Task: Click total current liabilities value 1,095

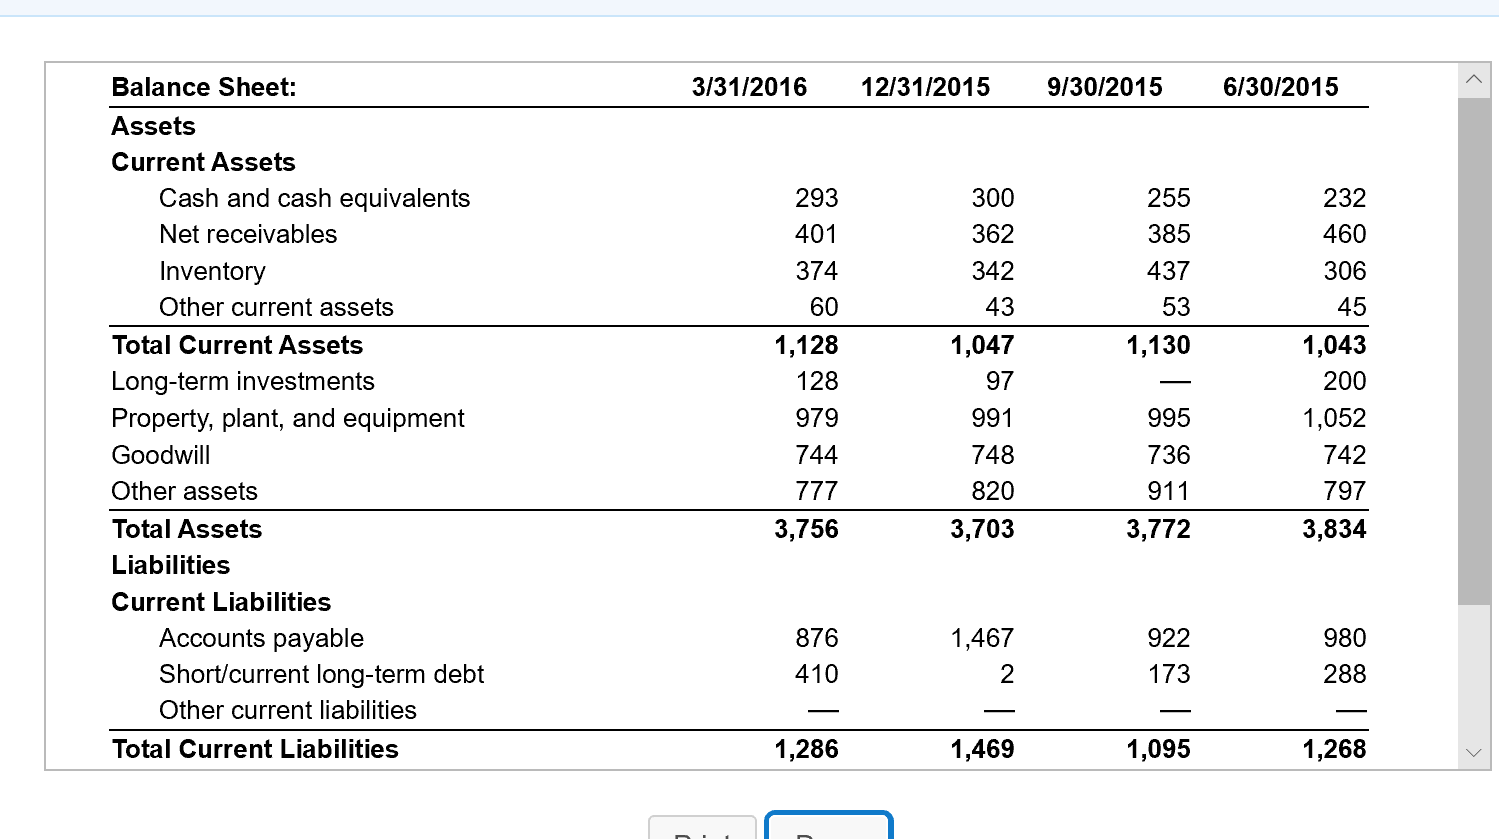Action: (1159, 749)
